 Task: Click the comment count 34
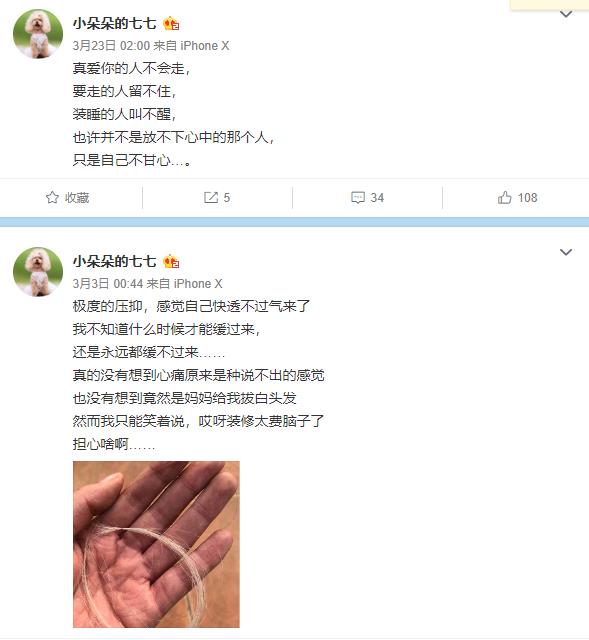[377, 198]
